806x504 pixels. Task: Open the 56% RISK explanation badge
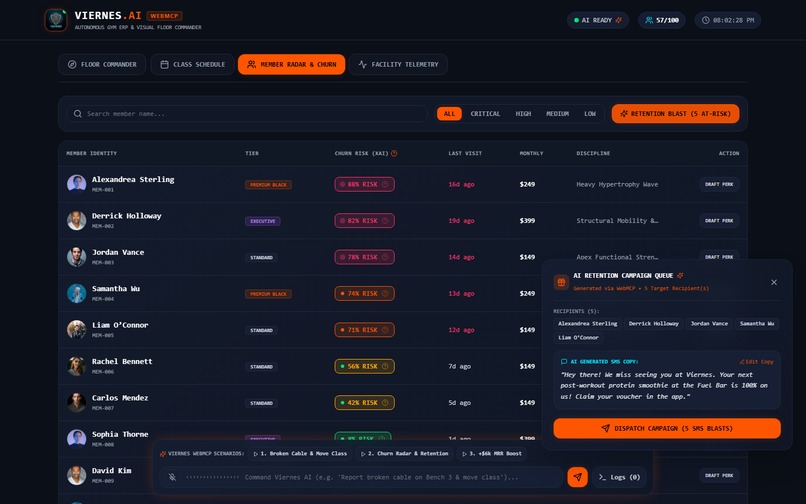click(x=364, y=366)
